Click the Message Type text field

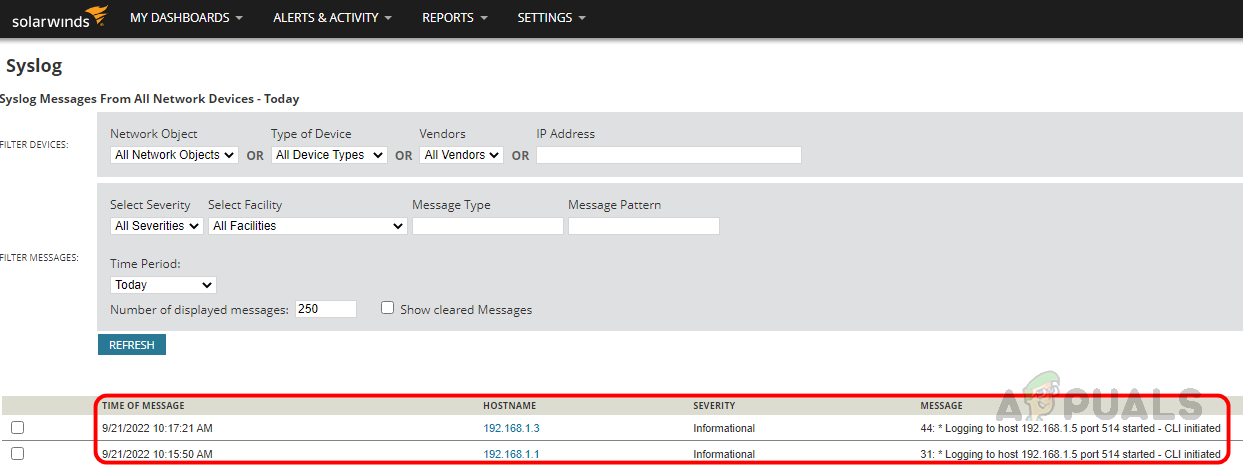click(x=487, y=226)
